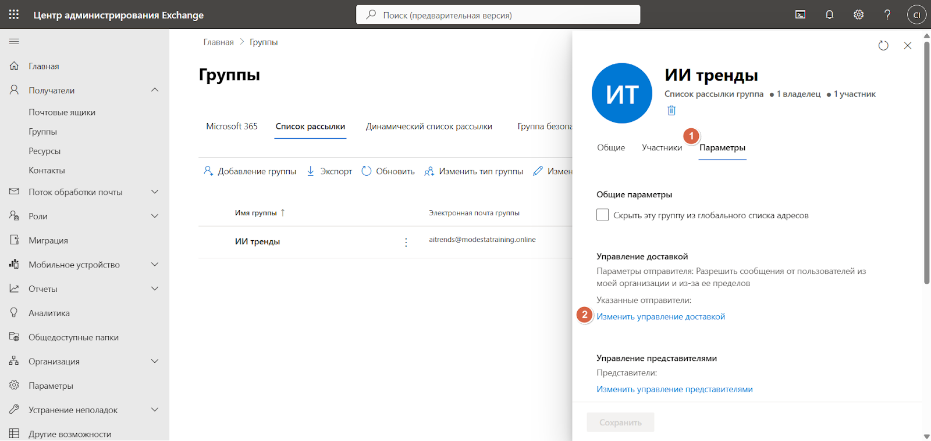The height and width of the screenshot is (441, 931).
Task: Open Группы in sidebar
Action: tap(43, 132)
